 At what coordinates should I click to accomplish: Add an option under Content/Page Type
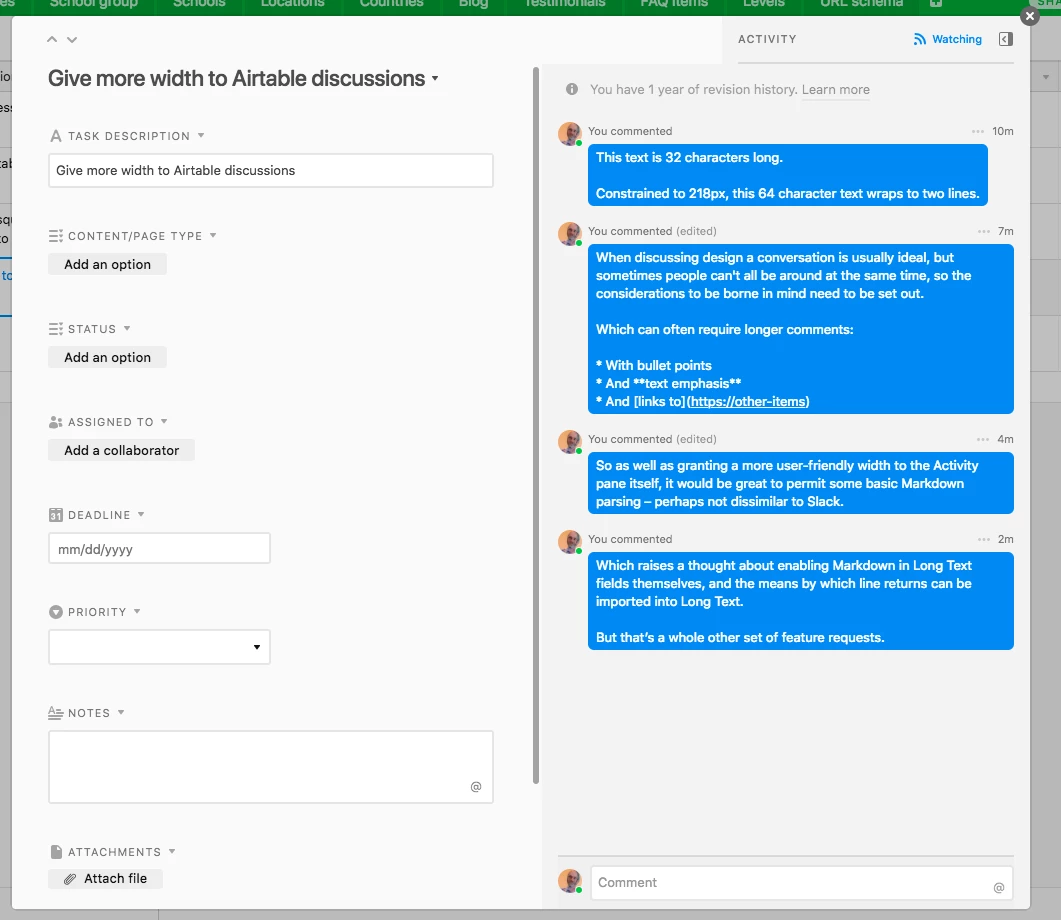click(x=107, y=264)
